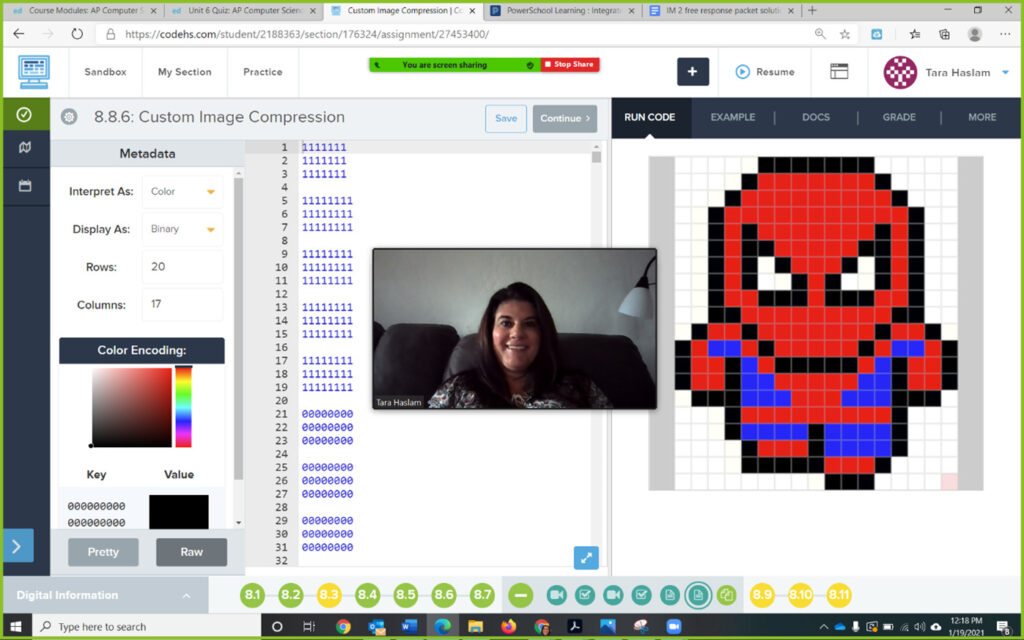
Task: Expand the Digital Information module chevron
Action: 186,596
